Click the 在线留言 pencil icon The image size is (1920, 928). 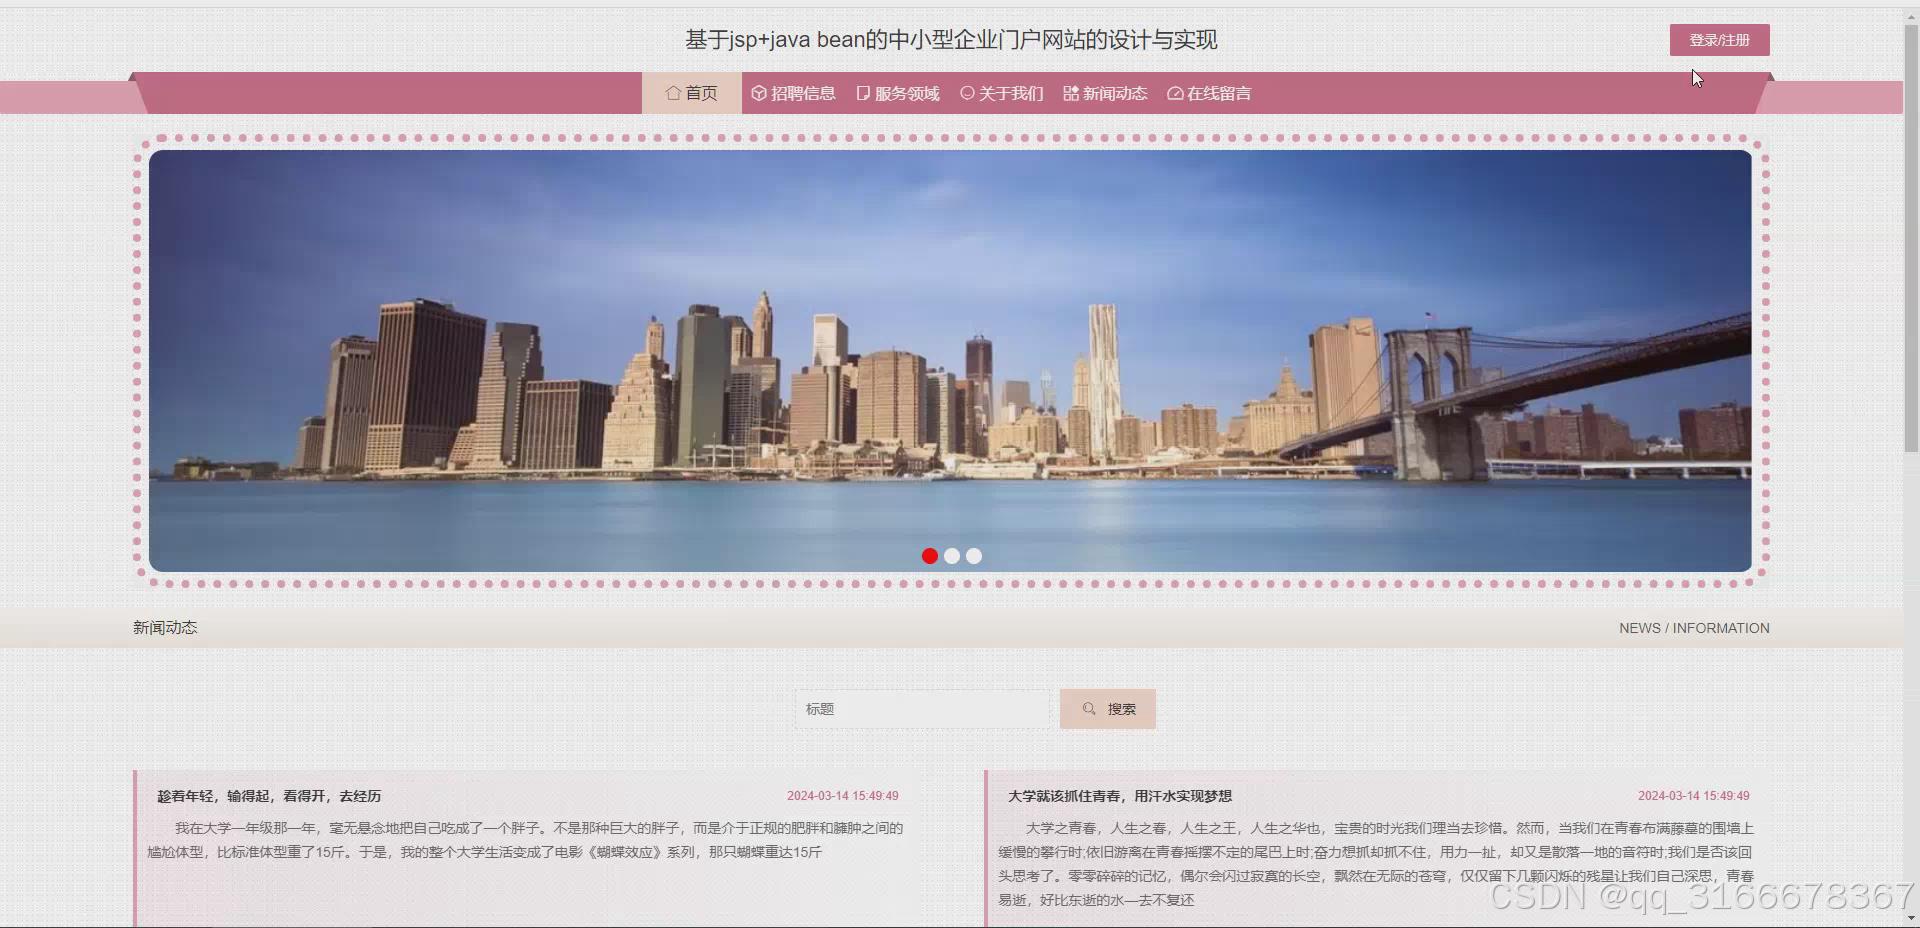1175,92
